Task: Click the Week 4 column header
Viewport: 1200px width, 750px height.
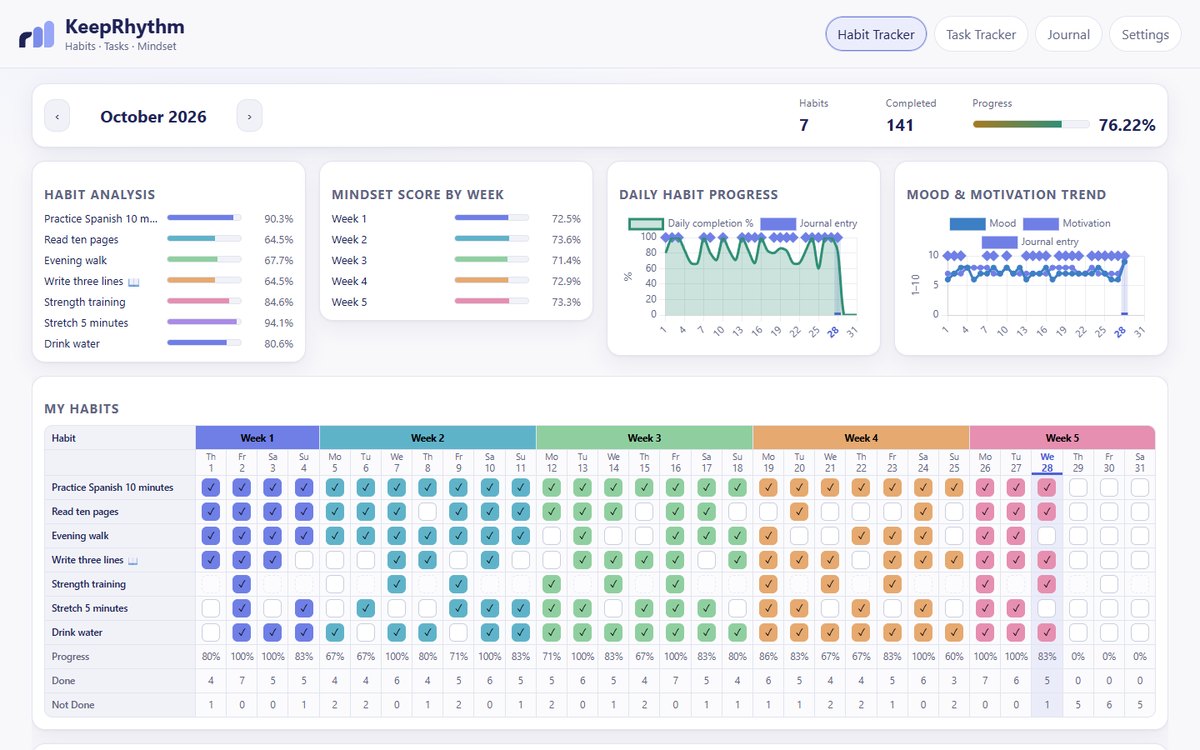Action: click(x=861, y=438)
